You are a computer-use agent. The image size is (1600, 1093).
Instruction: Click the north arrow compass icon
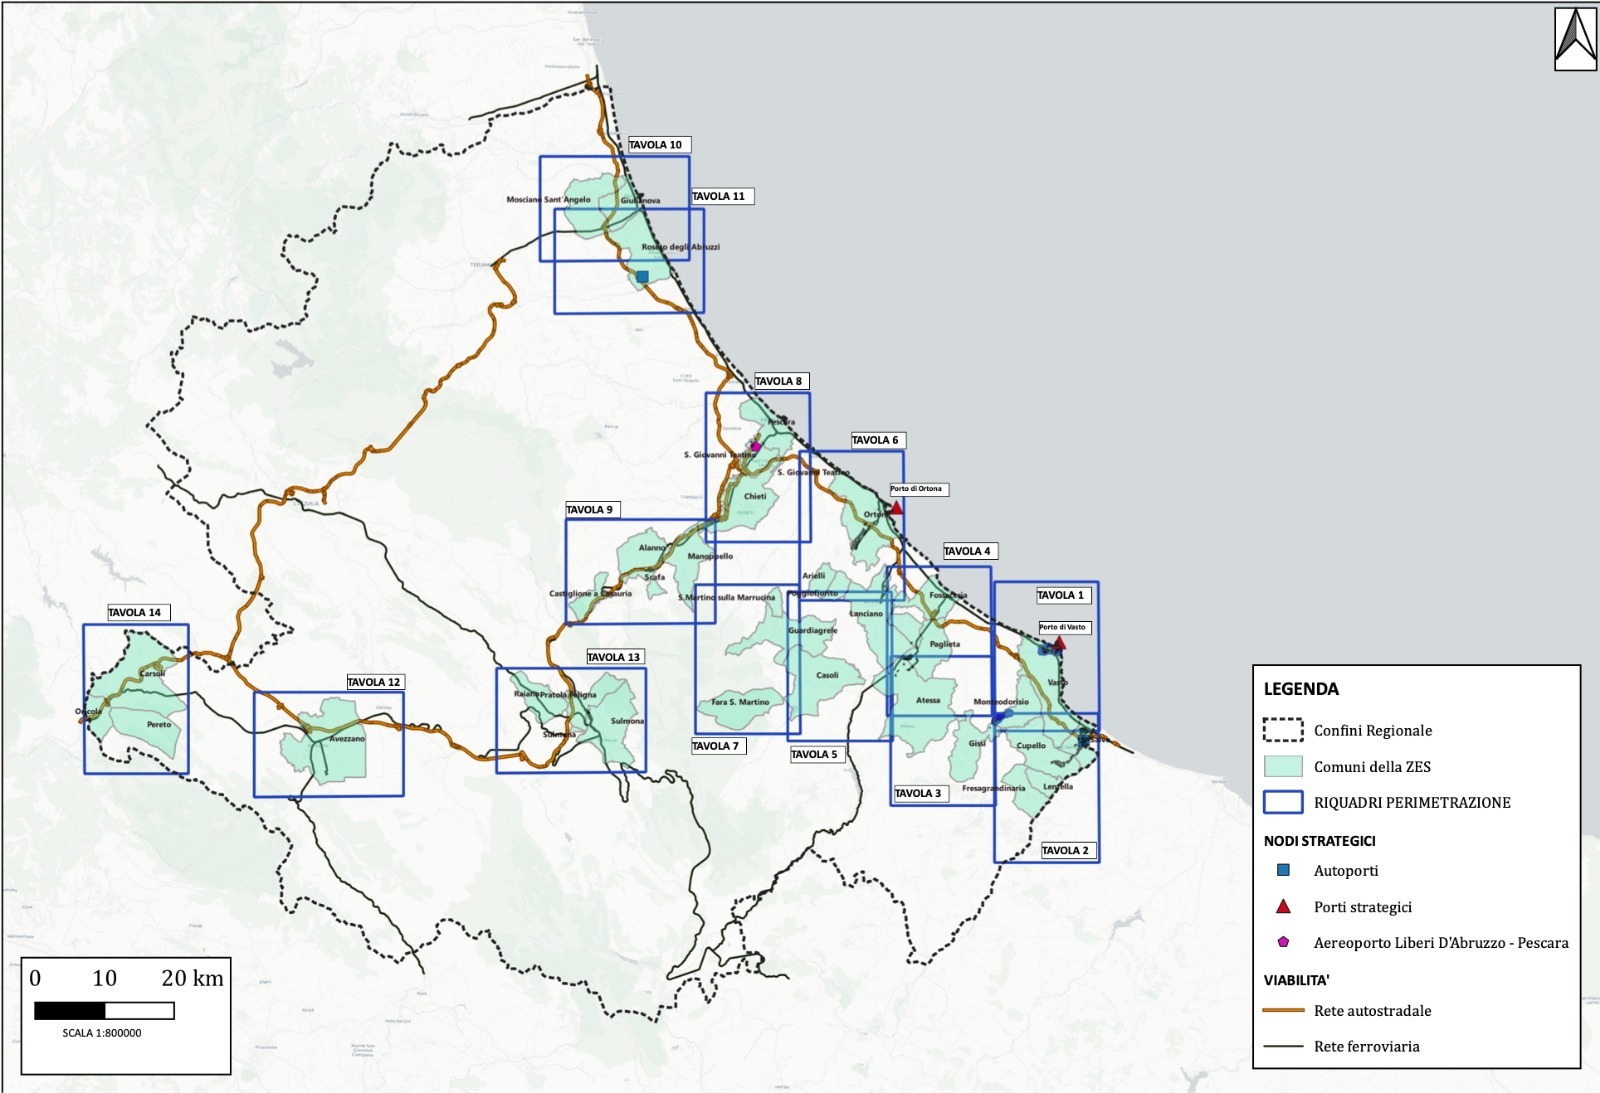click(1575, 39)
